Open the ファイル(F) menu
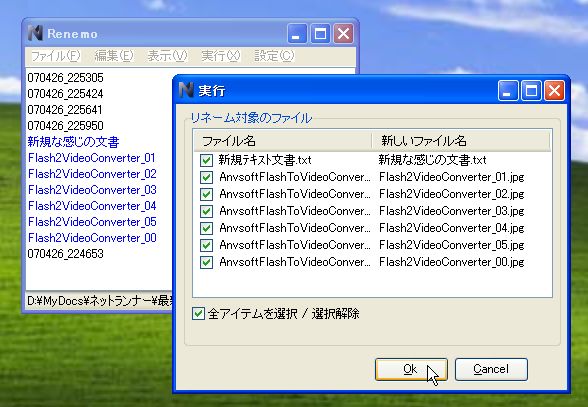 coord(56,56)
